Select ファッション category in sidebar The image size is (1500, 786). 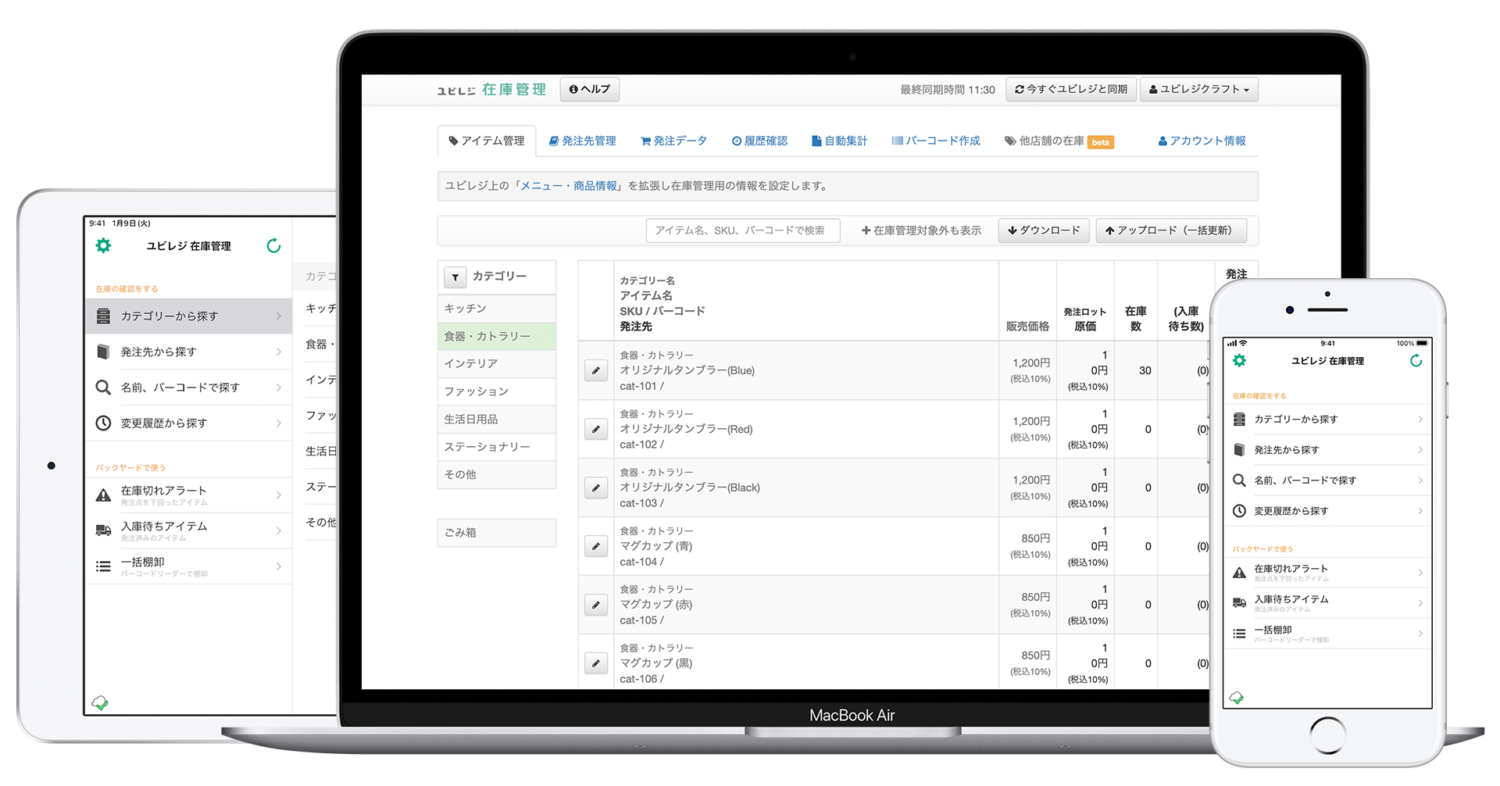496,392
